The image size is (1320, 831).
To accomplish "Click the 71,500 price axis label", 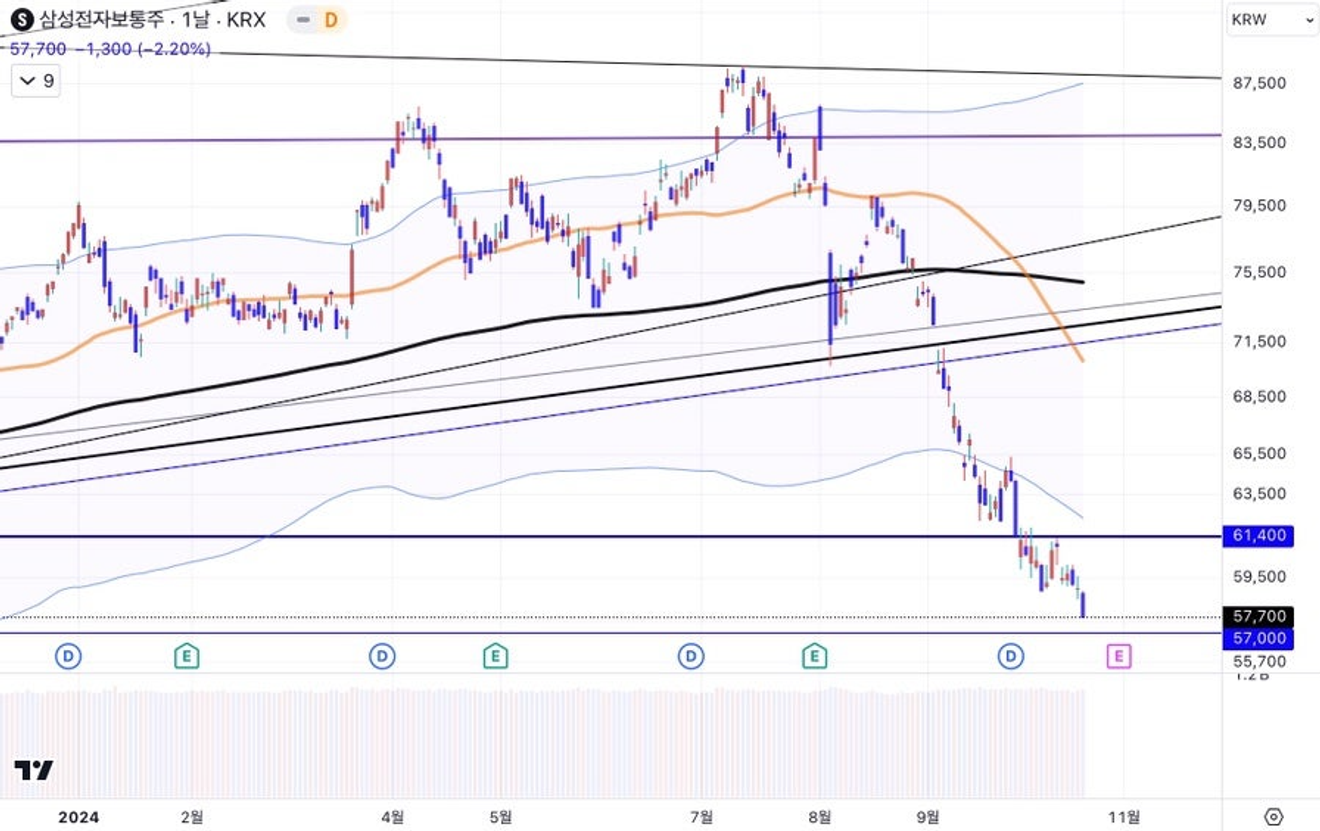I will (x=1260, y=341).
